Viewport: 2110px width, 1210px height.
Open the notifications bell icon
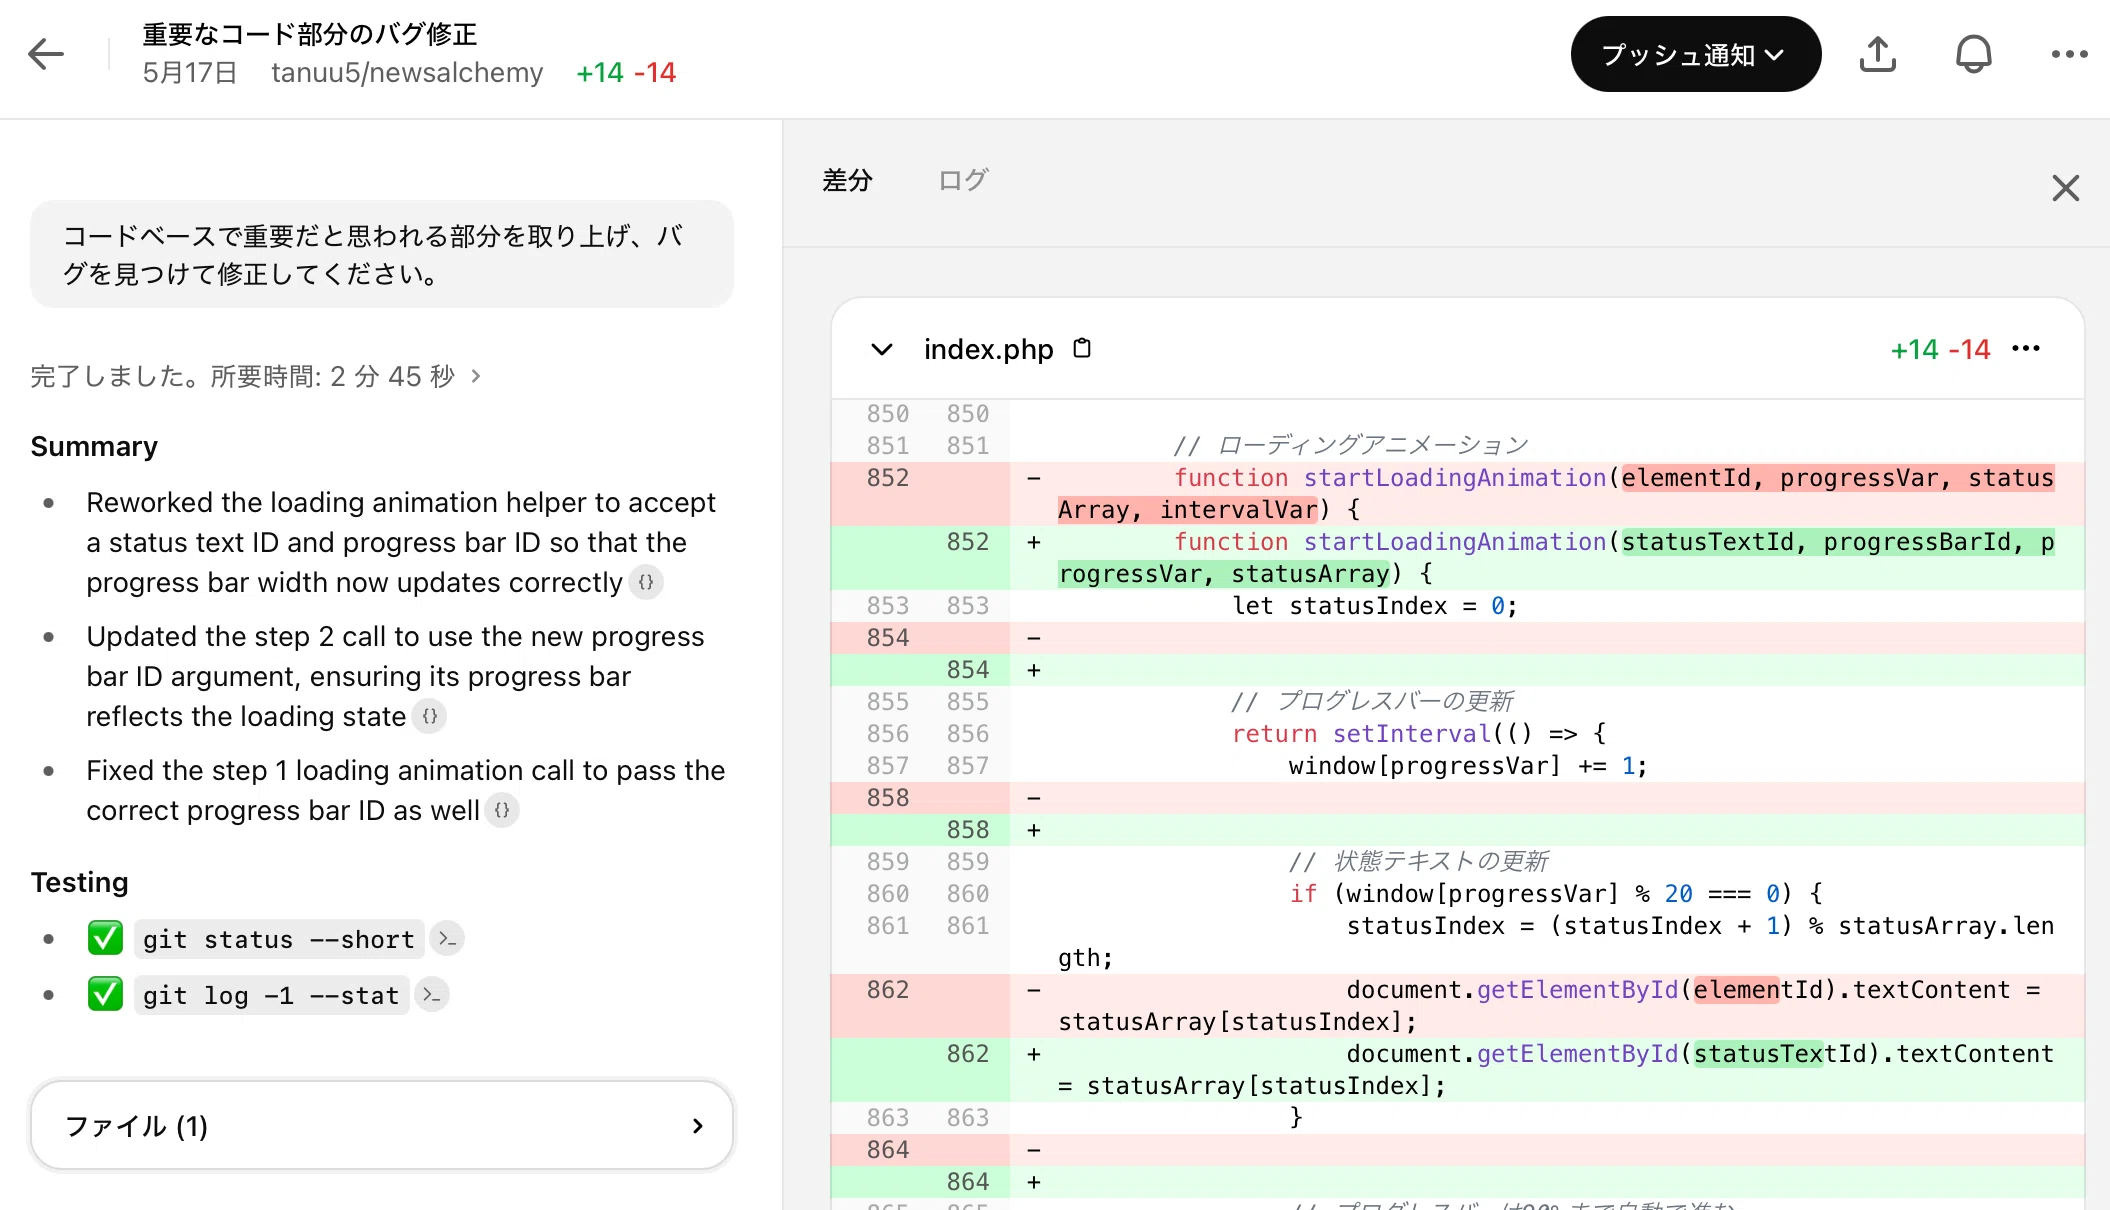click(1973, 54)
